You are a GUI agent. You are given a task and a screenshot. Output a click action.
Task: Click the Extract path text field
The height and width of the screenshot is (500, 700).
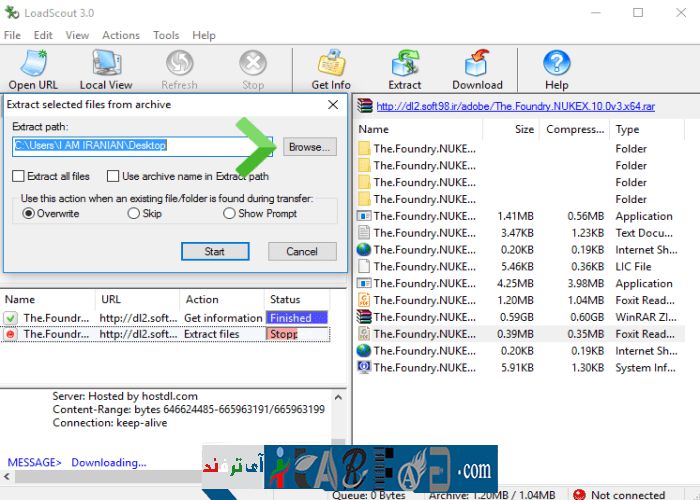click(x=140, y=146)
